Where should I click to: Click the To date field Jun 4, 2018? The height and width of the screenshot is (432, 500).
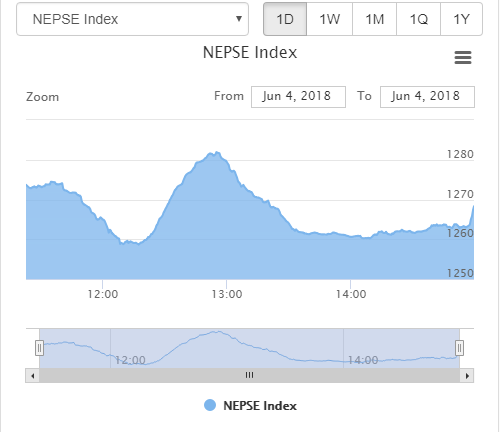click(427, 97)
